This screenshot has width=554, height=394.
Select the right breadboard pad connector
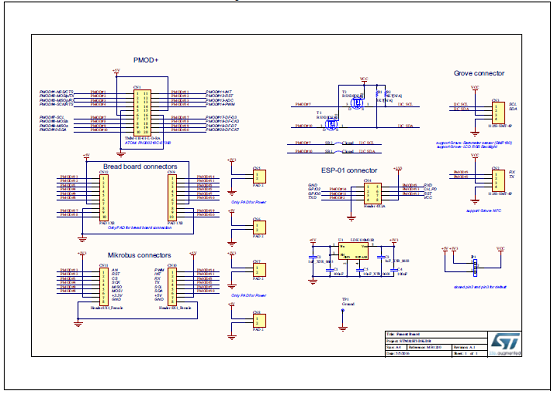point(172,197)
